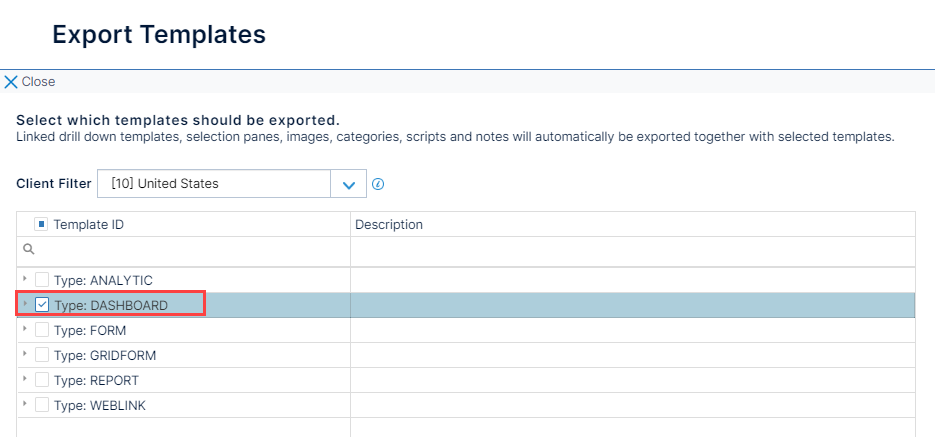Expand the Type: FORM group arrow
Image resolution: width=935 pixels, height=437 pixels.
tap(24, 328)
